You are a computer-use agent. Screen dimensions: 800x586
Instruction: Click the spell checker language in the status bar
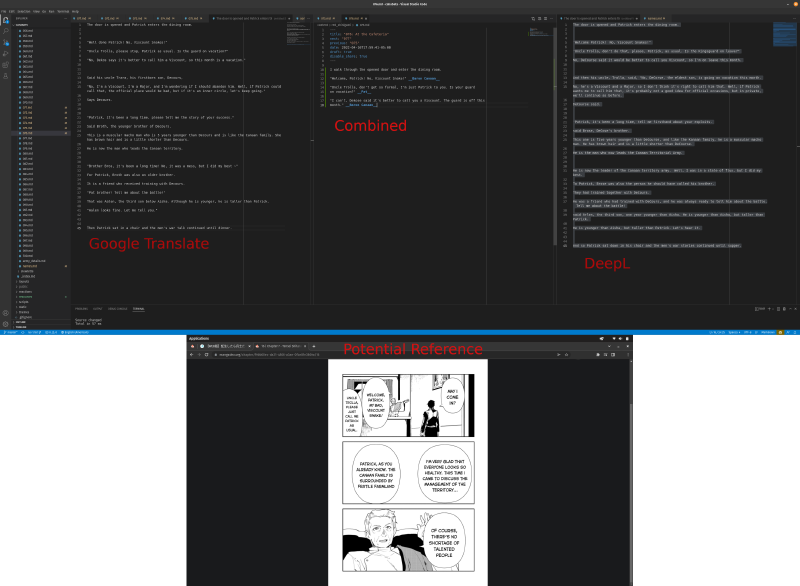click(76, 333)
